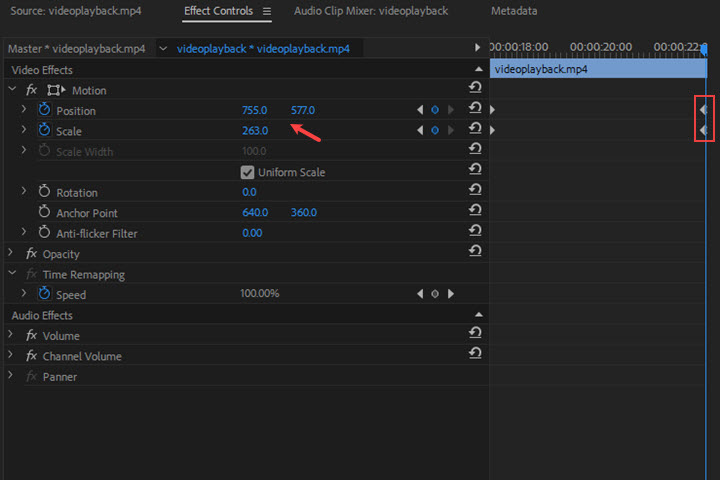720x480 pixels.
Task: Toggle the Channel Volume fx icon
Action: point(31,356)
